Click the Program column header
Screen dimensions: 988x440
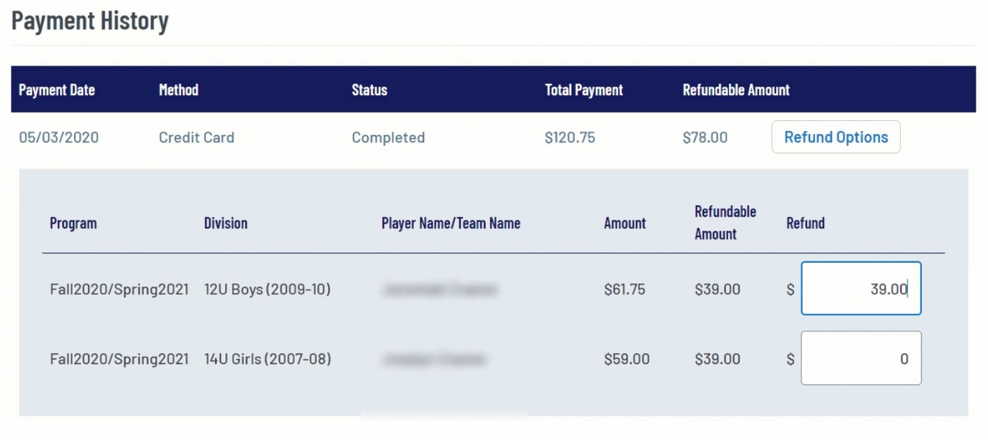point(73,223)
